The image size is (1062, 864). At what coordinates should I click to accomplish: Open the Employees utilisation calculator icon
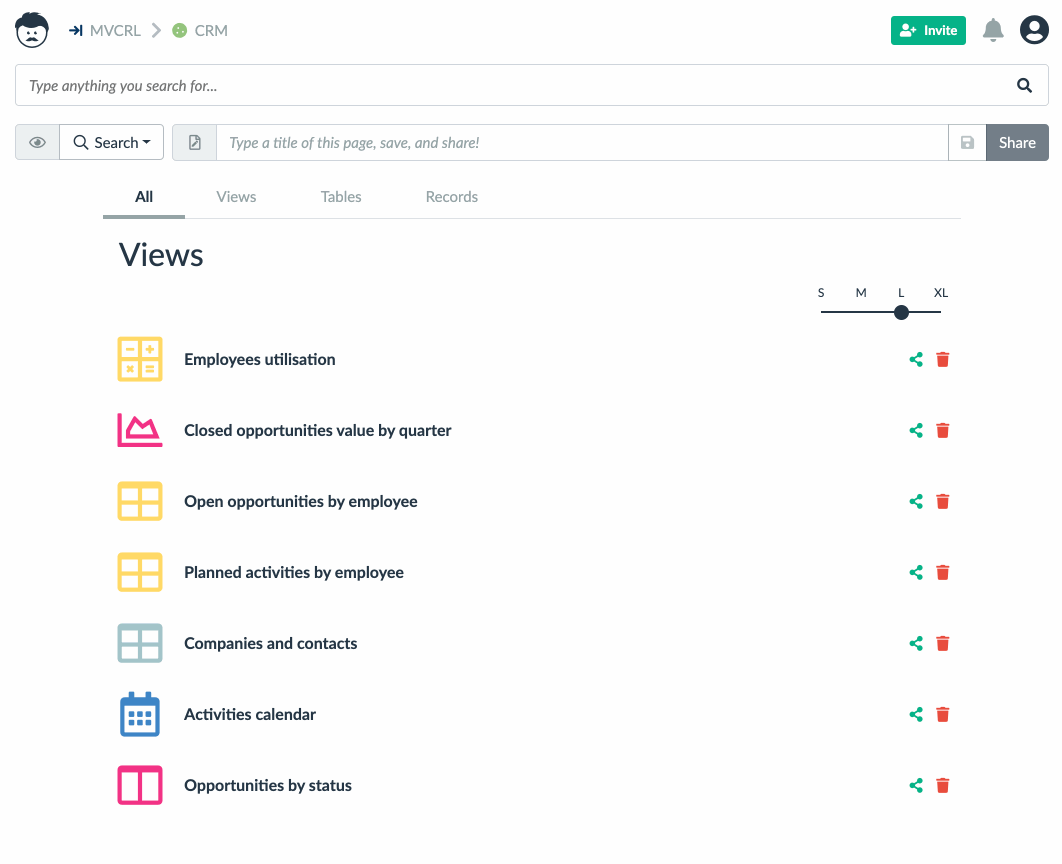pos(140,359)
